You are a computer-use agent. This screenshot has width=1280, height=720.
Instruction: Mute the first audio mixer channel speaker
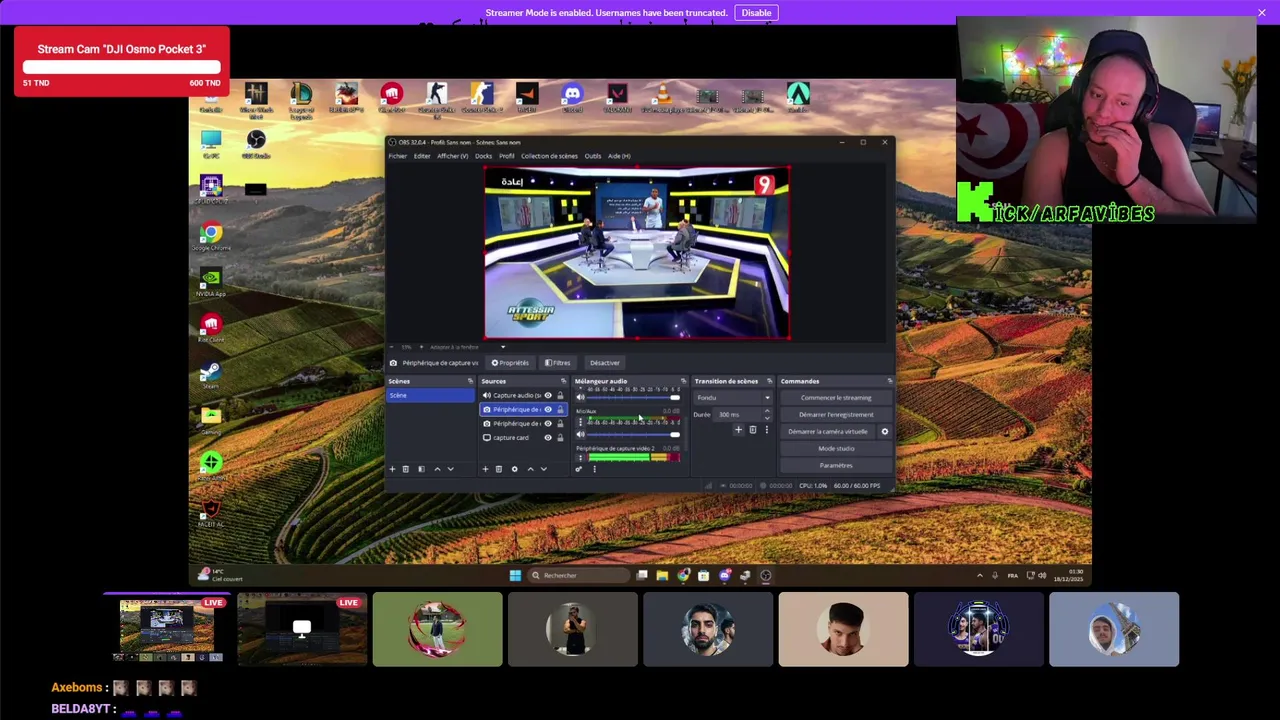tap(580, 398)
